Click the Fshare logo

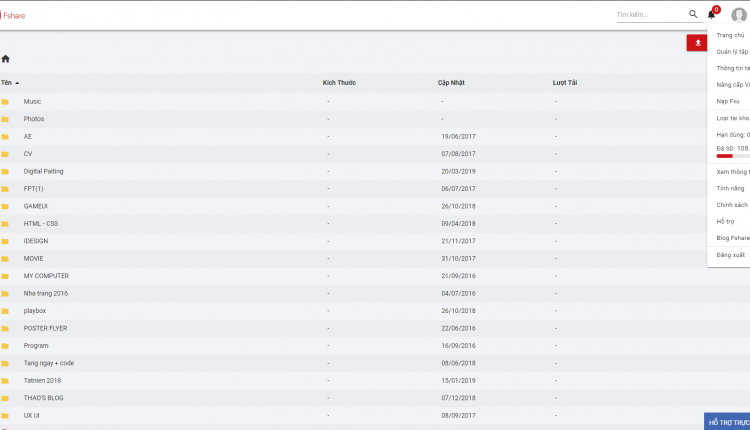click(x=13, y=16)
